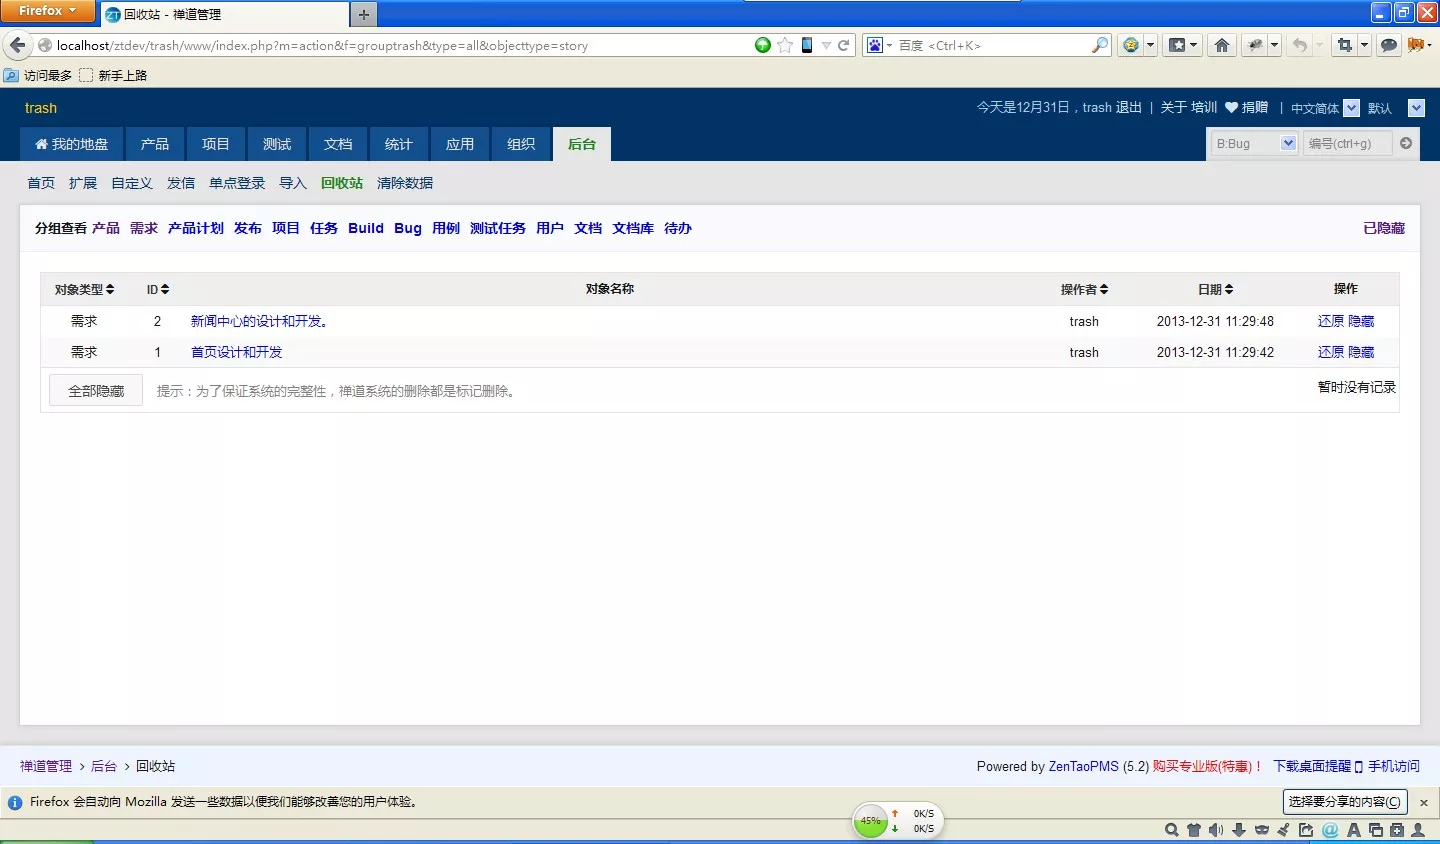Expand the Baidu search engine dropdown arrow
Image resolution: width=1440 pixels, height=844 pixels.
click(888, 45)
